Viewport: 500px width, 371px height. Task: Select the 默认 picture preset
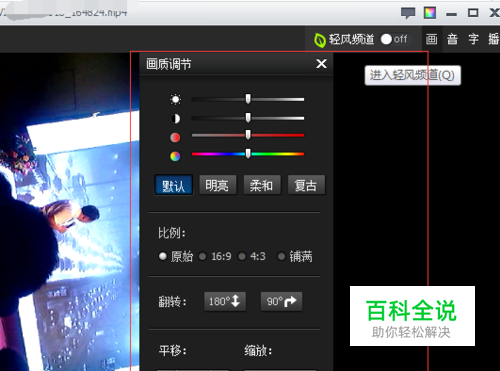click(x=174, y=185)
